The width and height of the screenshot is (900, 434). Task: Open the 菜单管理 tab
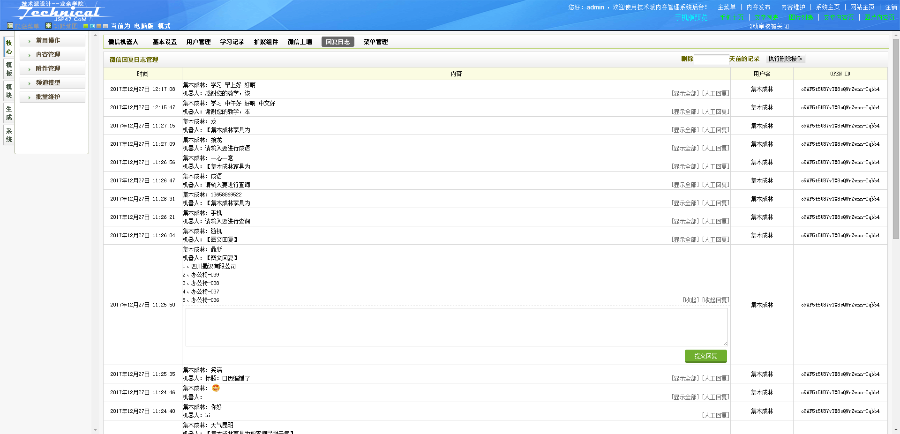[x=375, y=42]
